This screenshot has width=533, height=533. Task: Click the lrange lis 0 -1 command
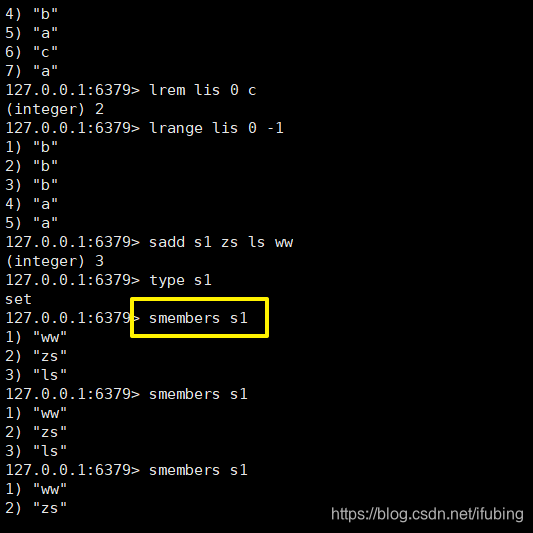click(x=216, y=128)
